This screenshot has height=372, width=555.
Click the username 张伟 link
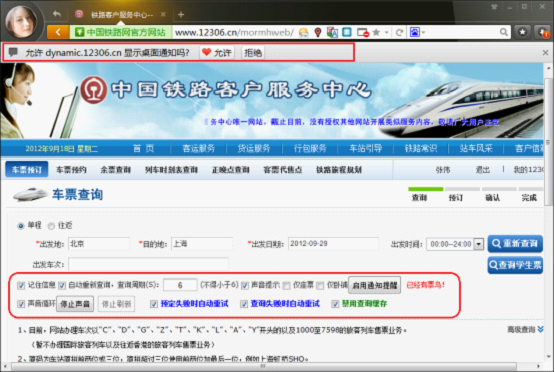point(442,170)
